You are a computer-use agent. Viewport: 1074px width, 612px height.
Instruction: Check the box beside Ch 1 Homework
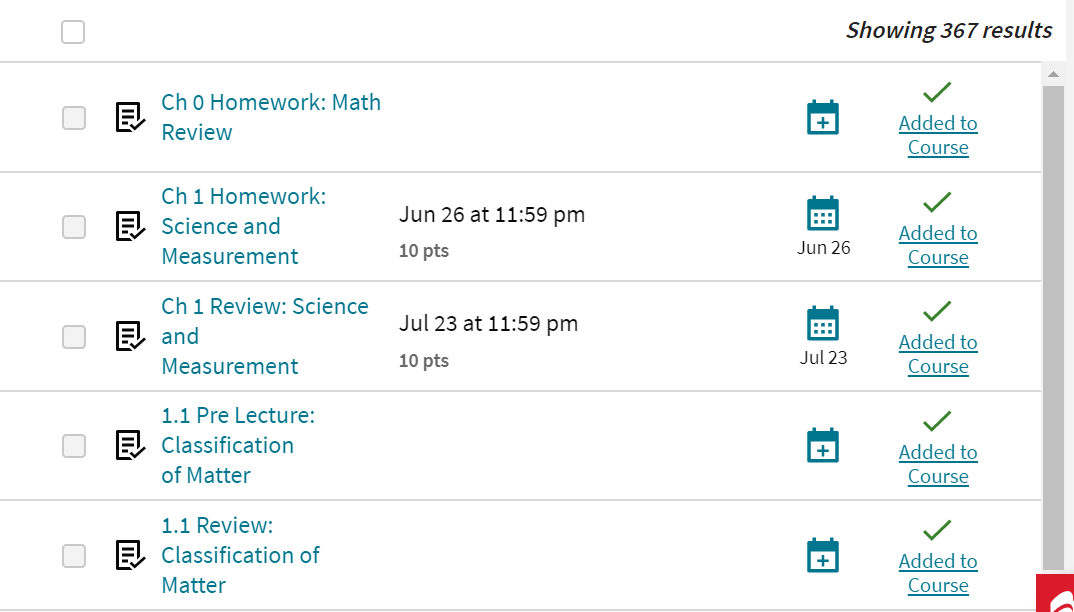pos(73,227)
